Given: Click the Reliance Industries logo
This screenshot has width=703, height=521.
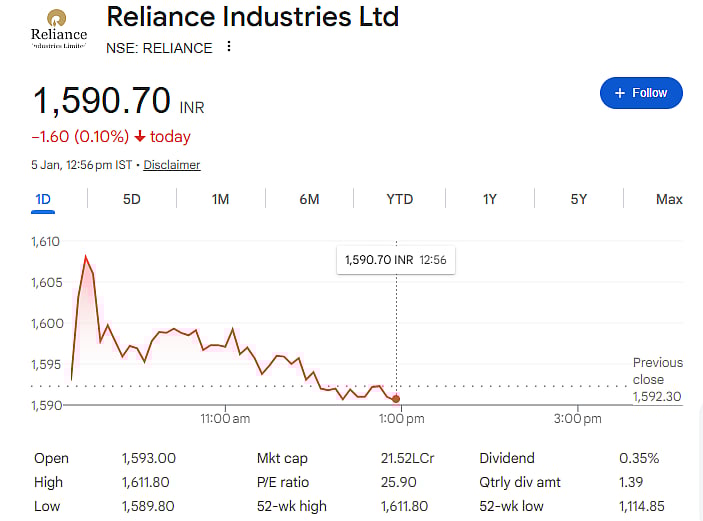Looking at the screenshot, I should [59, 29].
